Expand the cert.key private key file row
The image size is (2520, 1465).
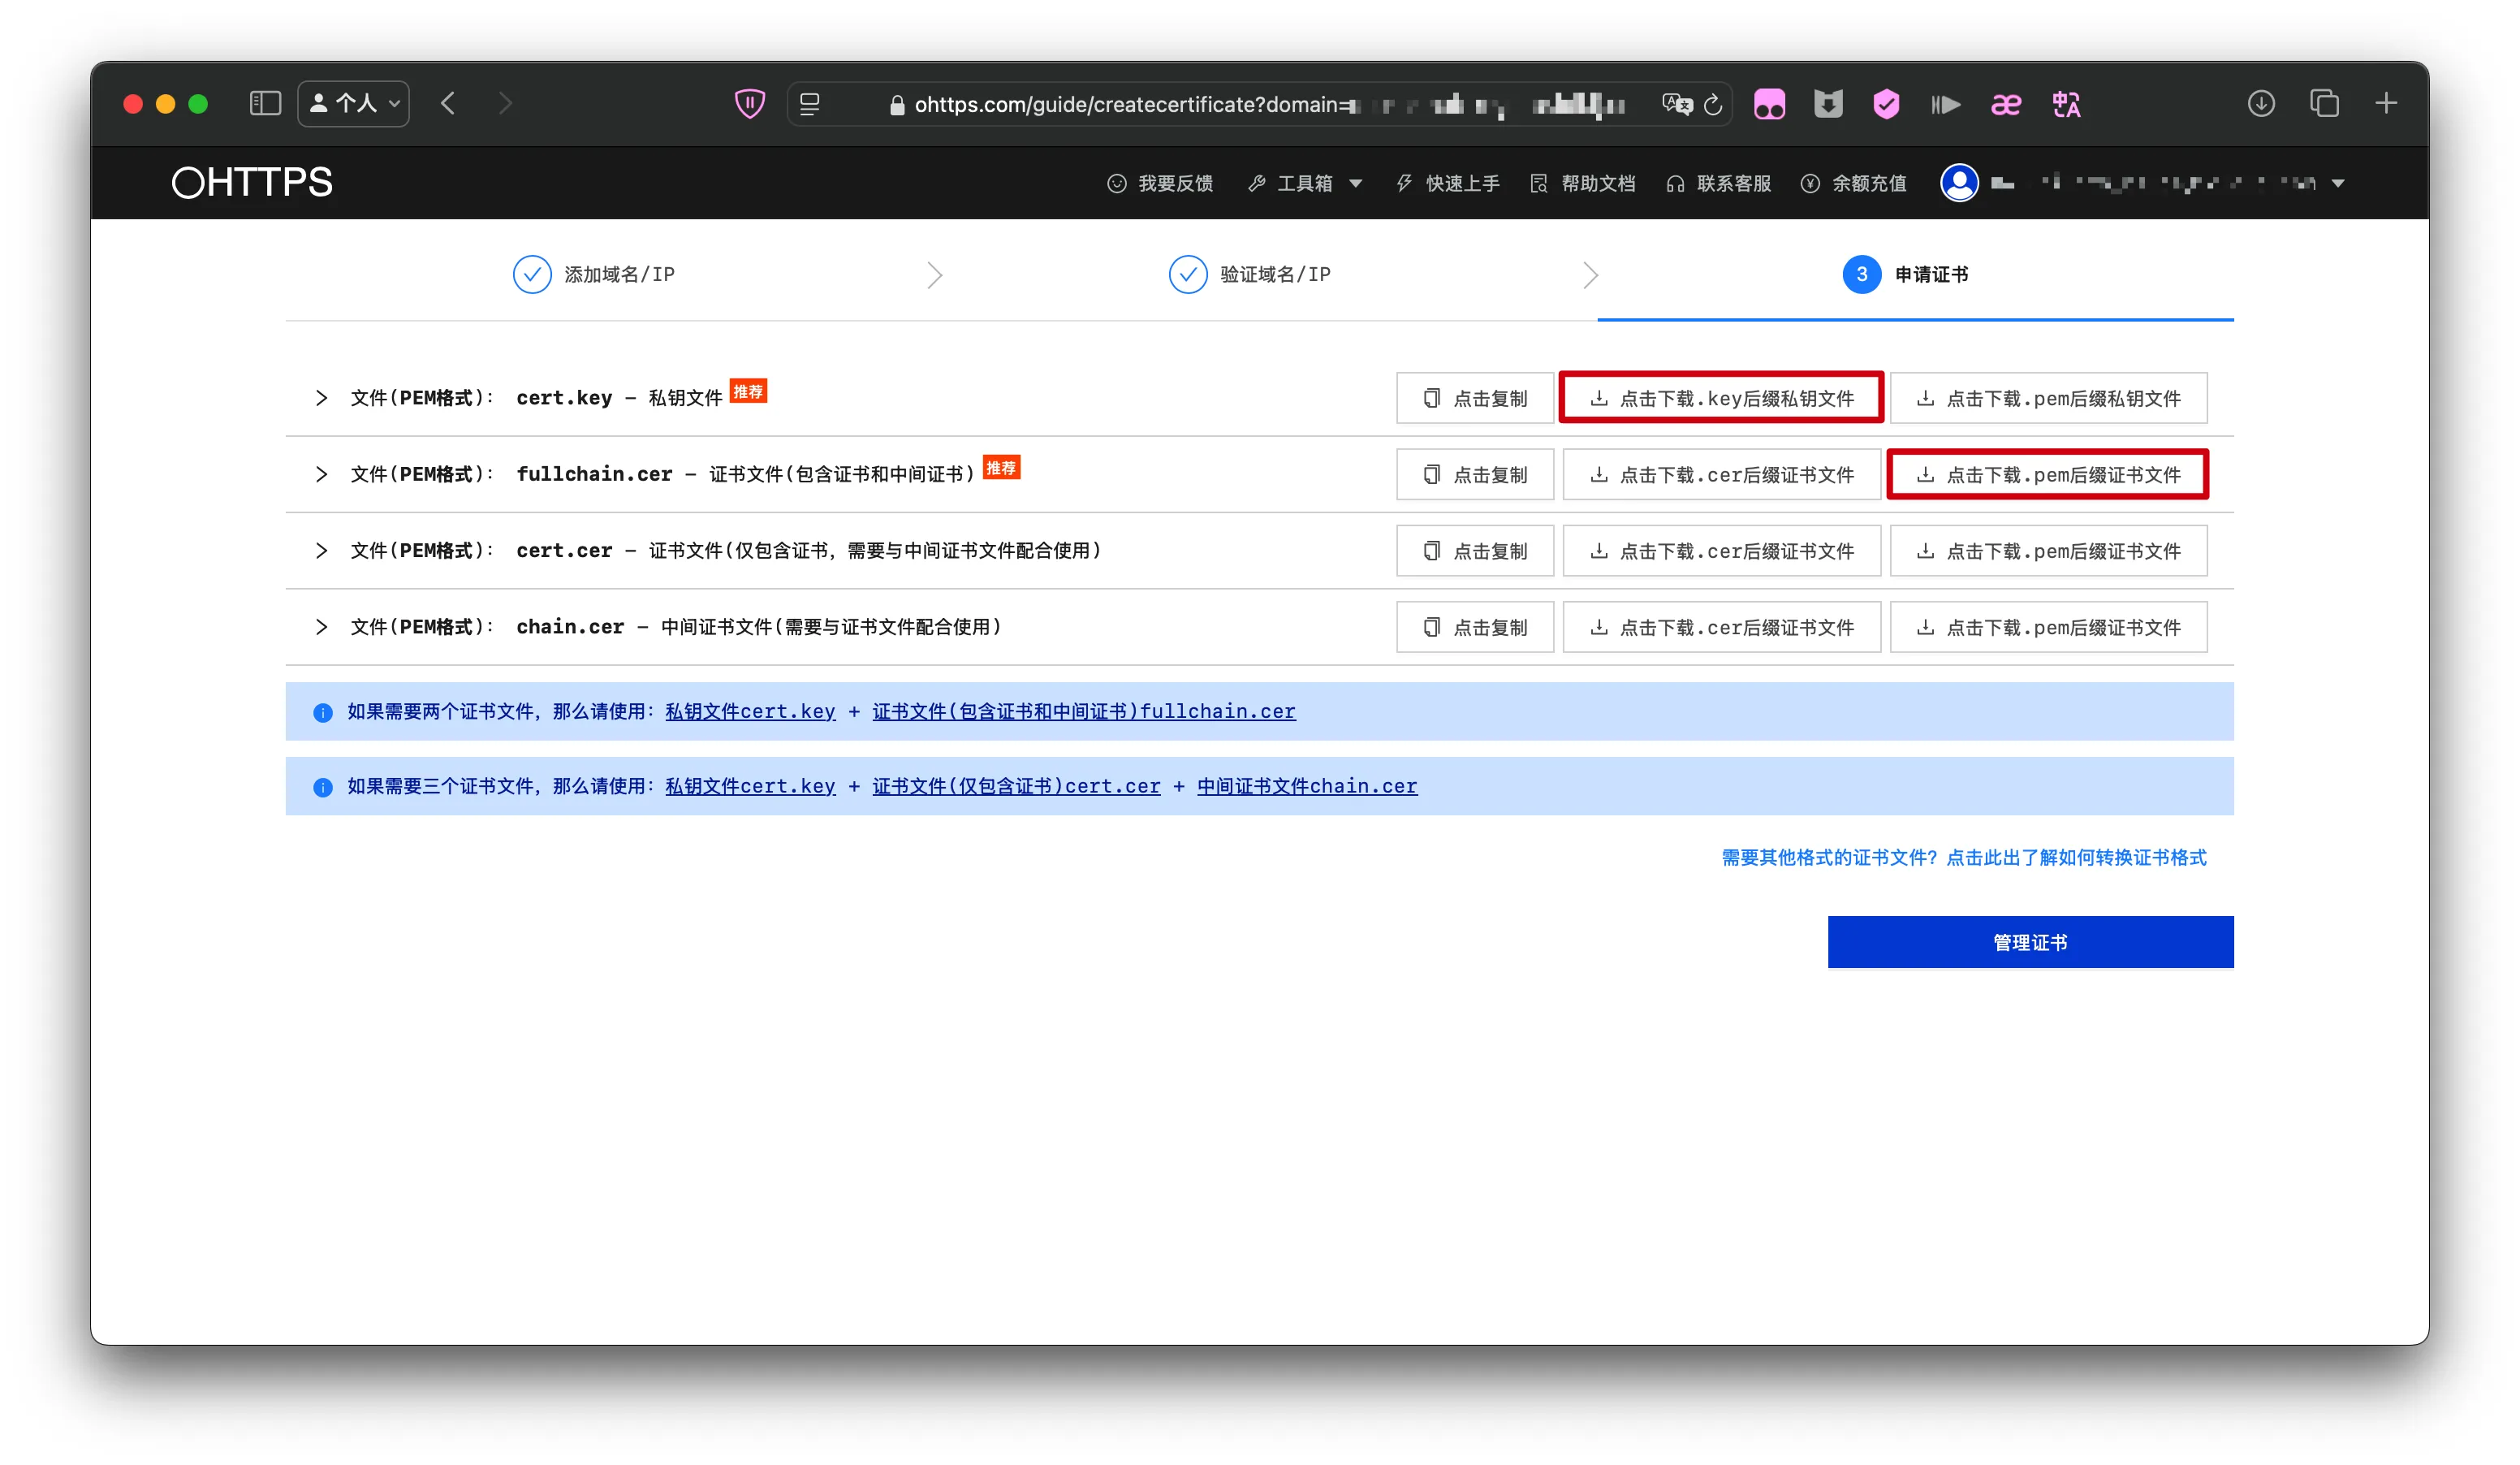point(321,398)
